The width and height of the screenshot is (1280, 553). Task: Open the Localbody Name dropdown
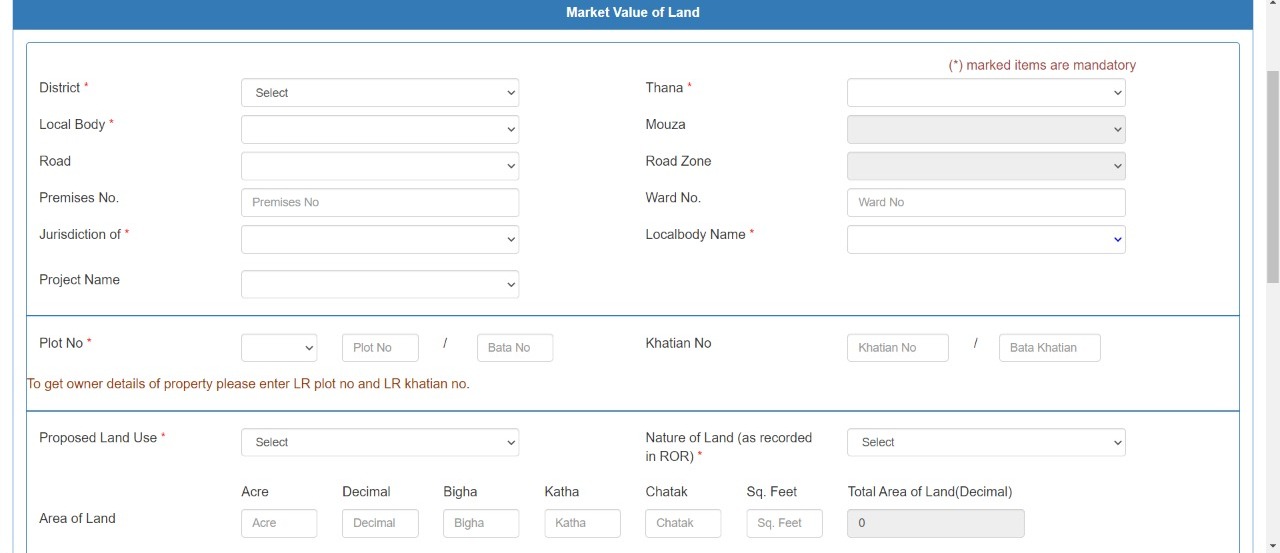point(985,239)
